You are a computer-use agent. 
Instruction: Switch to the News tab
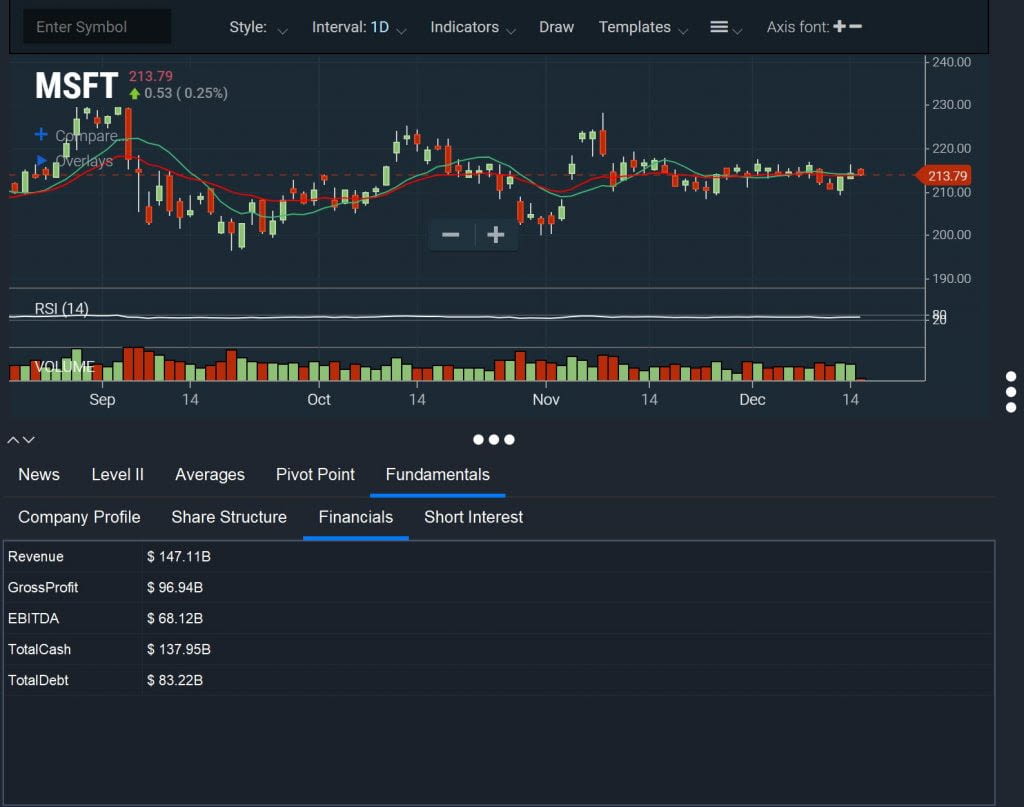pyautogui.click(x=39, y=474)
